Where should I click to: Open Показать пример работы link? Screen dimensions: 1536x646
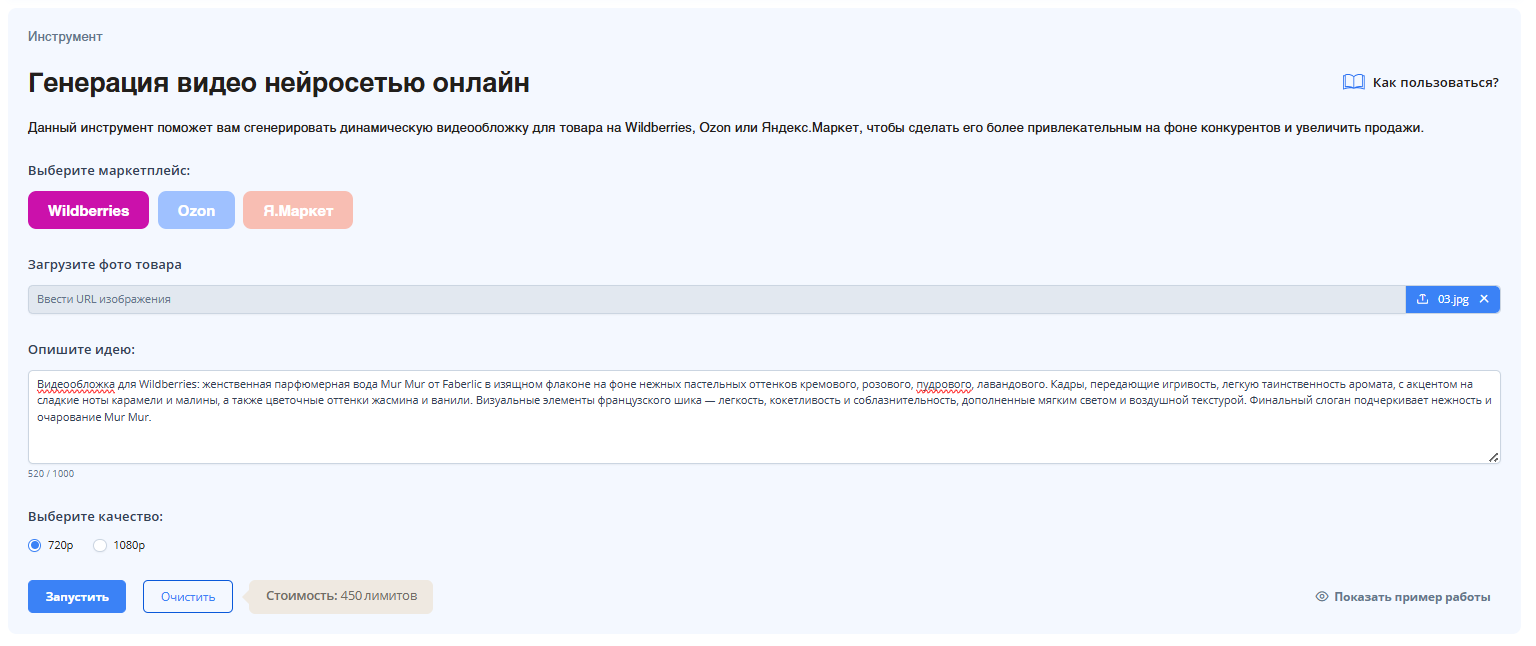click(1411, 597)
